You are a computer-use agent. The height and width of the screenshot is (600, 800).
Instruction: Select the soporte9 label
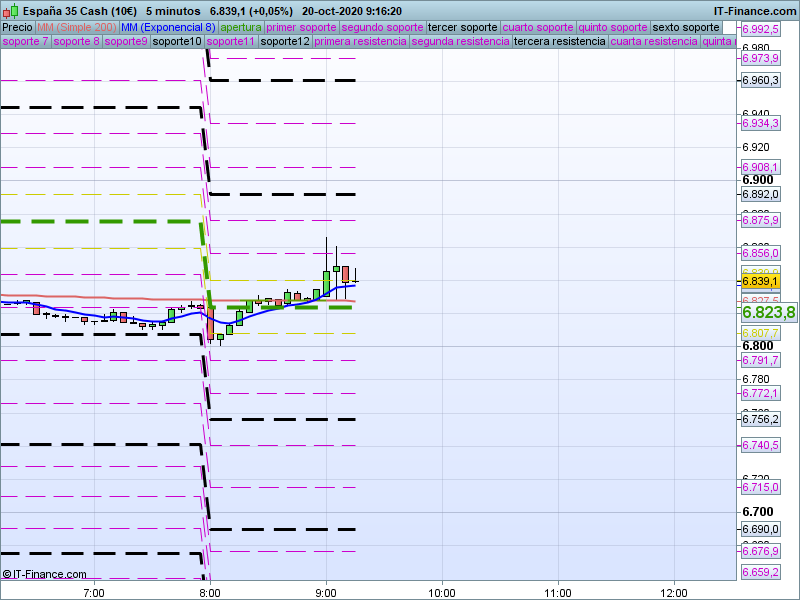(126, 41)
